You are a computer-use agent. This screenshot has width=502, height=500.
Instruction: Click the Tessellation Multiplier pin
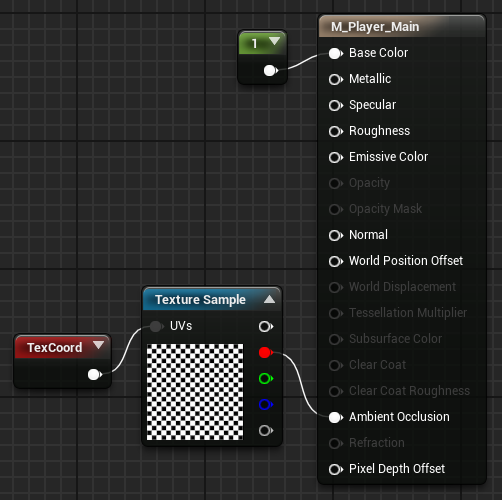tap(336, 313)
